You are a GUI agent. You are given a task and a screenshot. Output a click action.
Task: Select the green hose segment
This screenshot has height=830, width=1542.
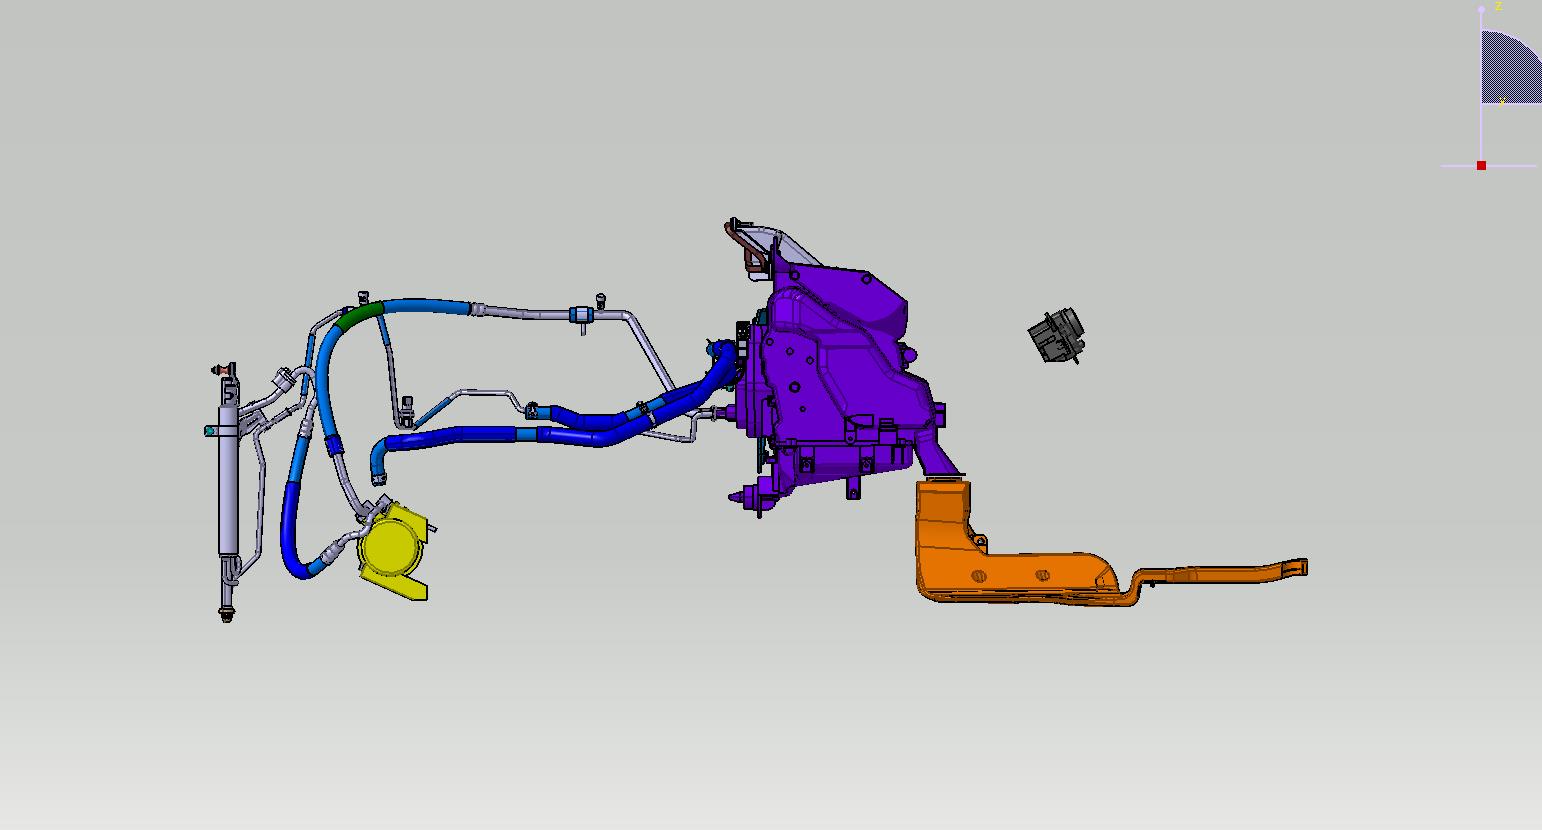[x=360, y=313]
